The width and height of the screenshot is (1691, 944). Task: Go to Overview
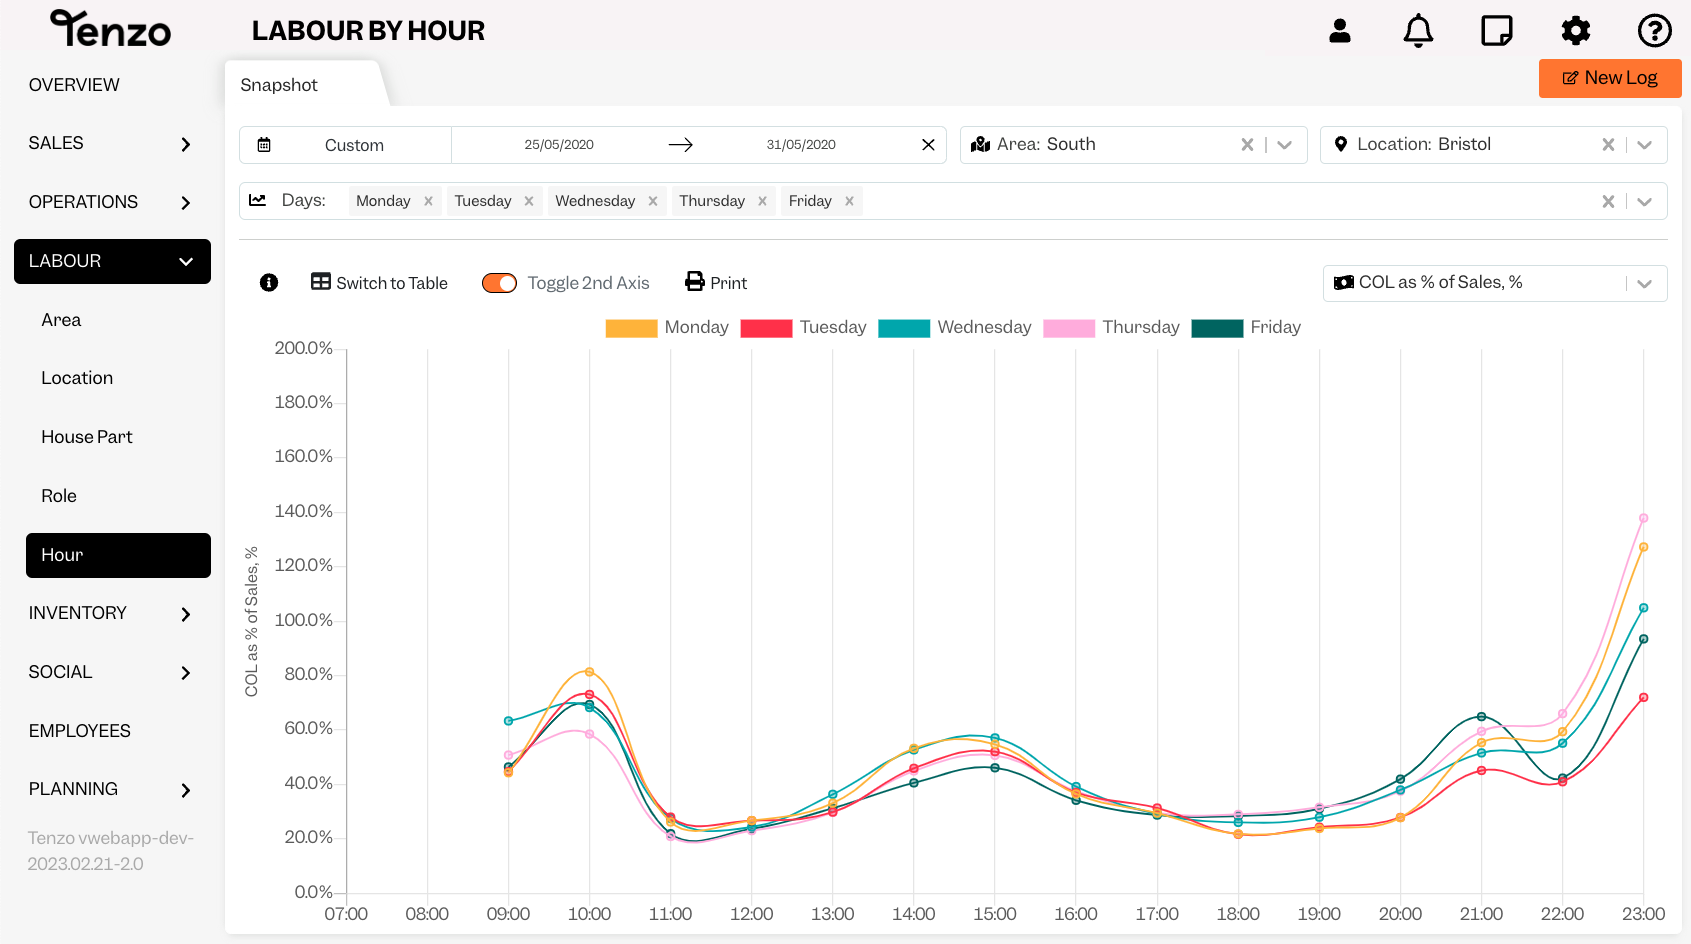pos(74,85)
